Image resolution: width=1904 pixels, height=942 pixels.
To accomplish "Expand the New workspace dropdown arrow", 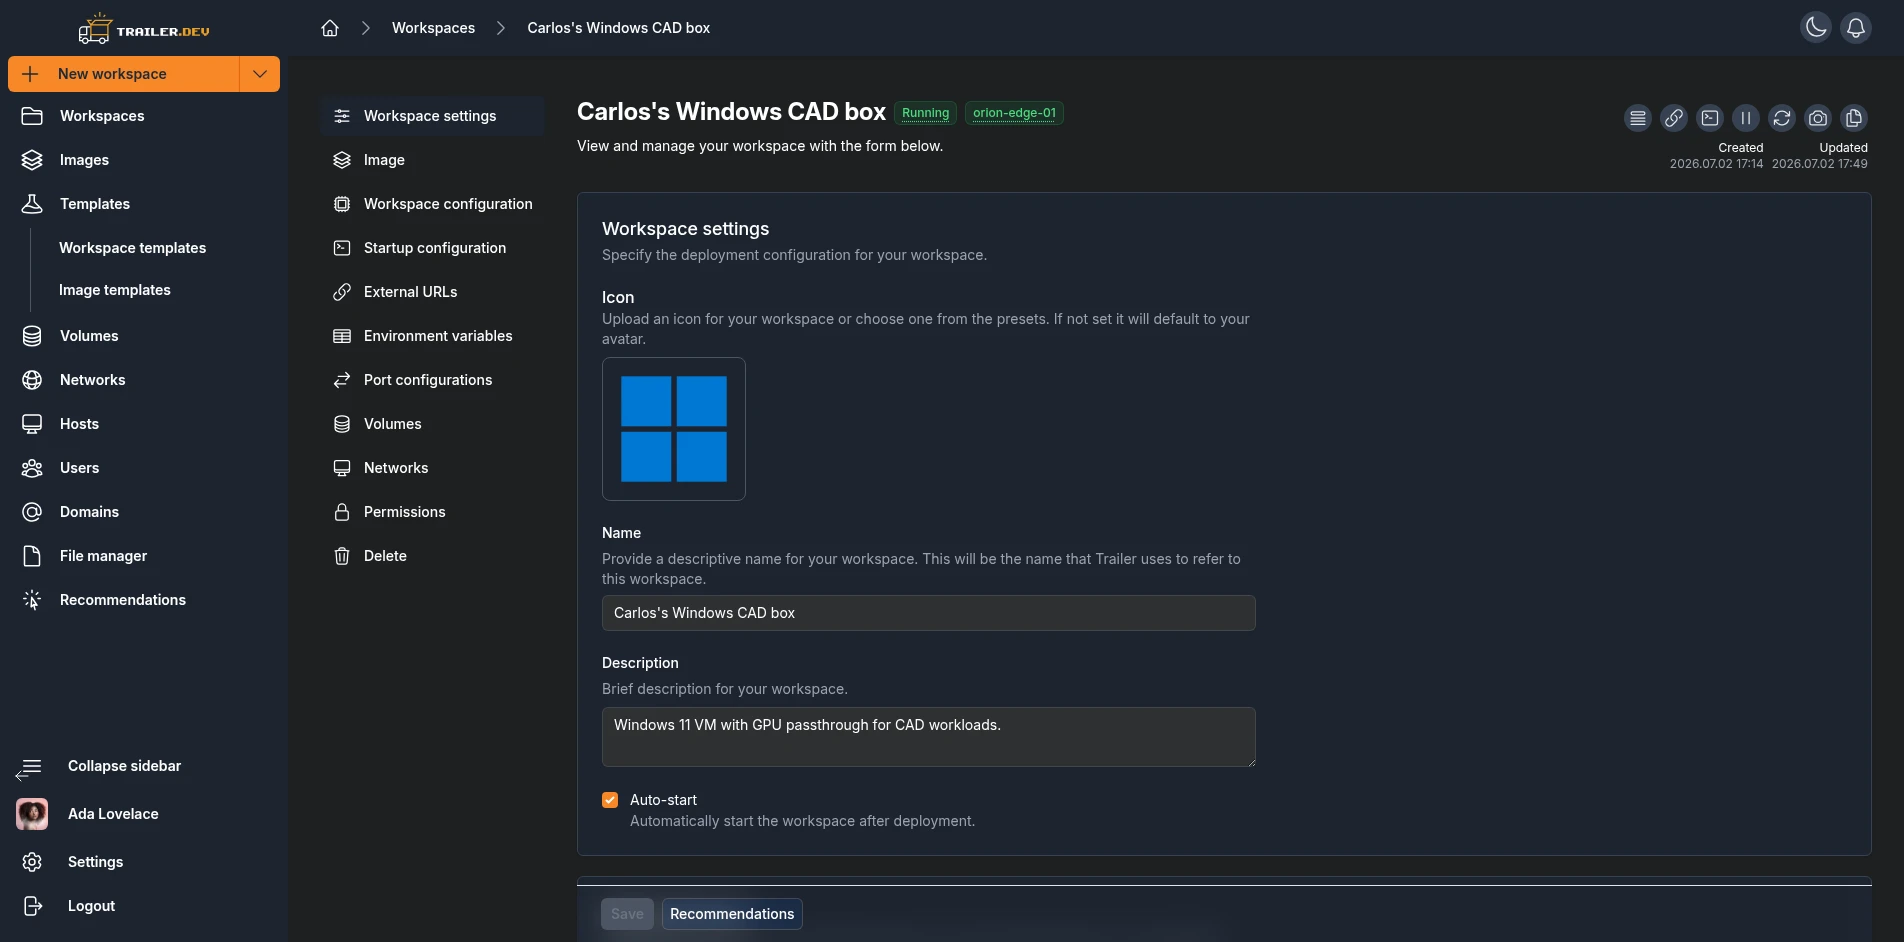I will [x=260, y=74].
